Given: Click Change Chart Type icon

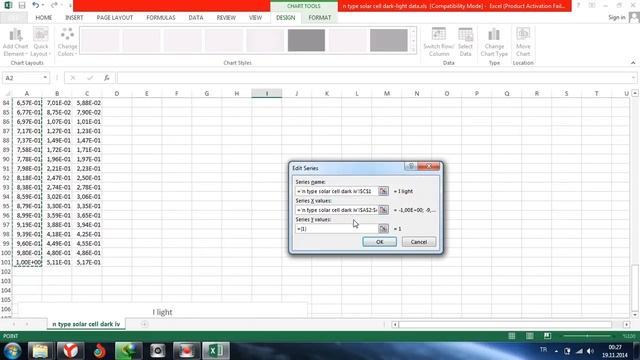Looking at the screenshot, I should click(494, 42).
